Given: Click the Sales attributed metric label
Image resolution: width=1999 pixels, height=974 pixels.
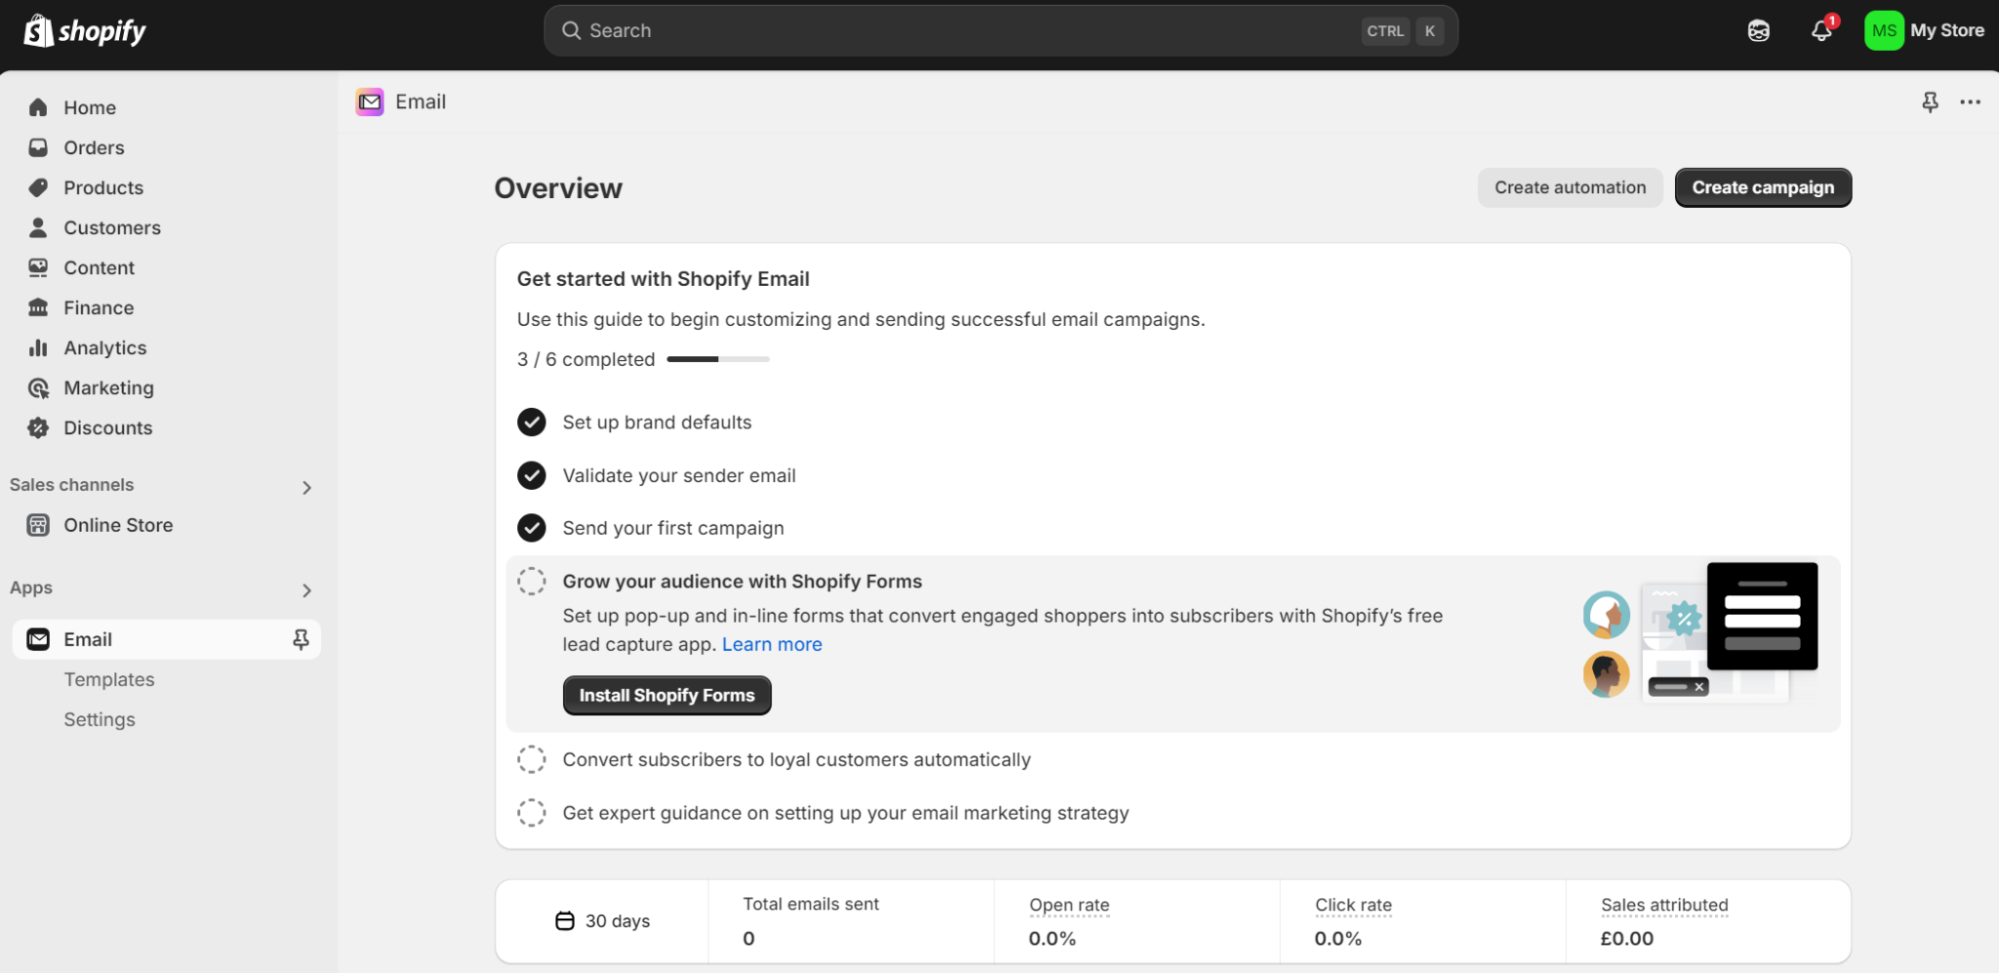Looking at the screenshot, I should coord(1664,905).
